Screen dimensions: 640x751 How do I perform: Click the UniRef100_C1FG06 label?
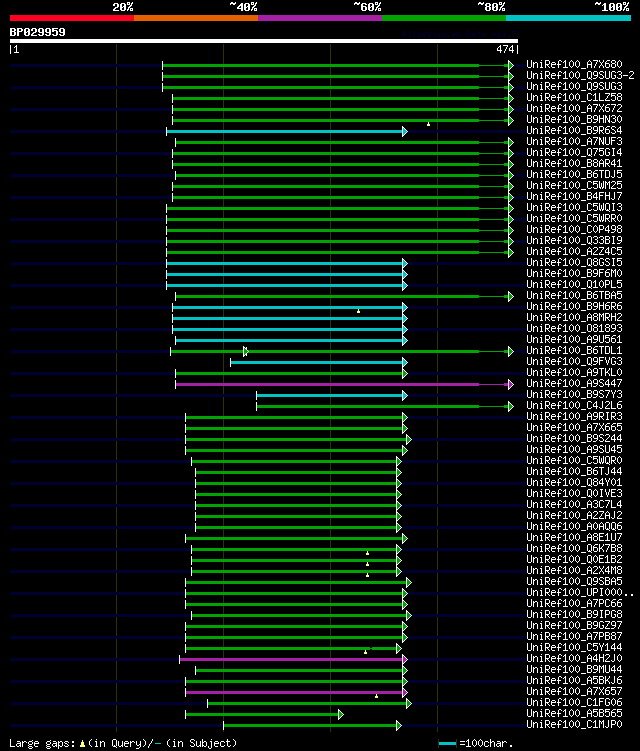574,703
